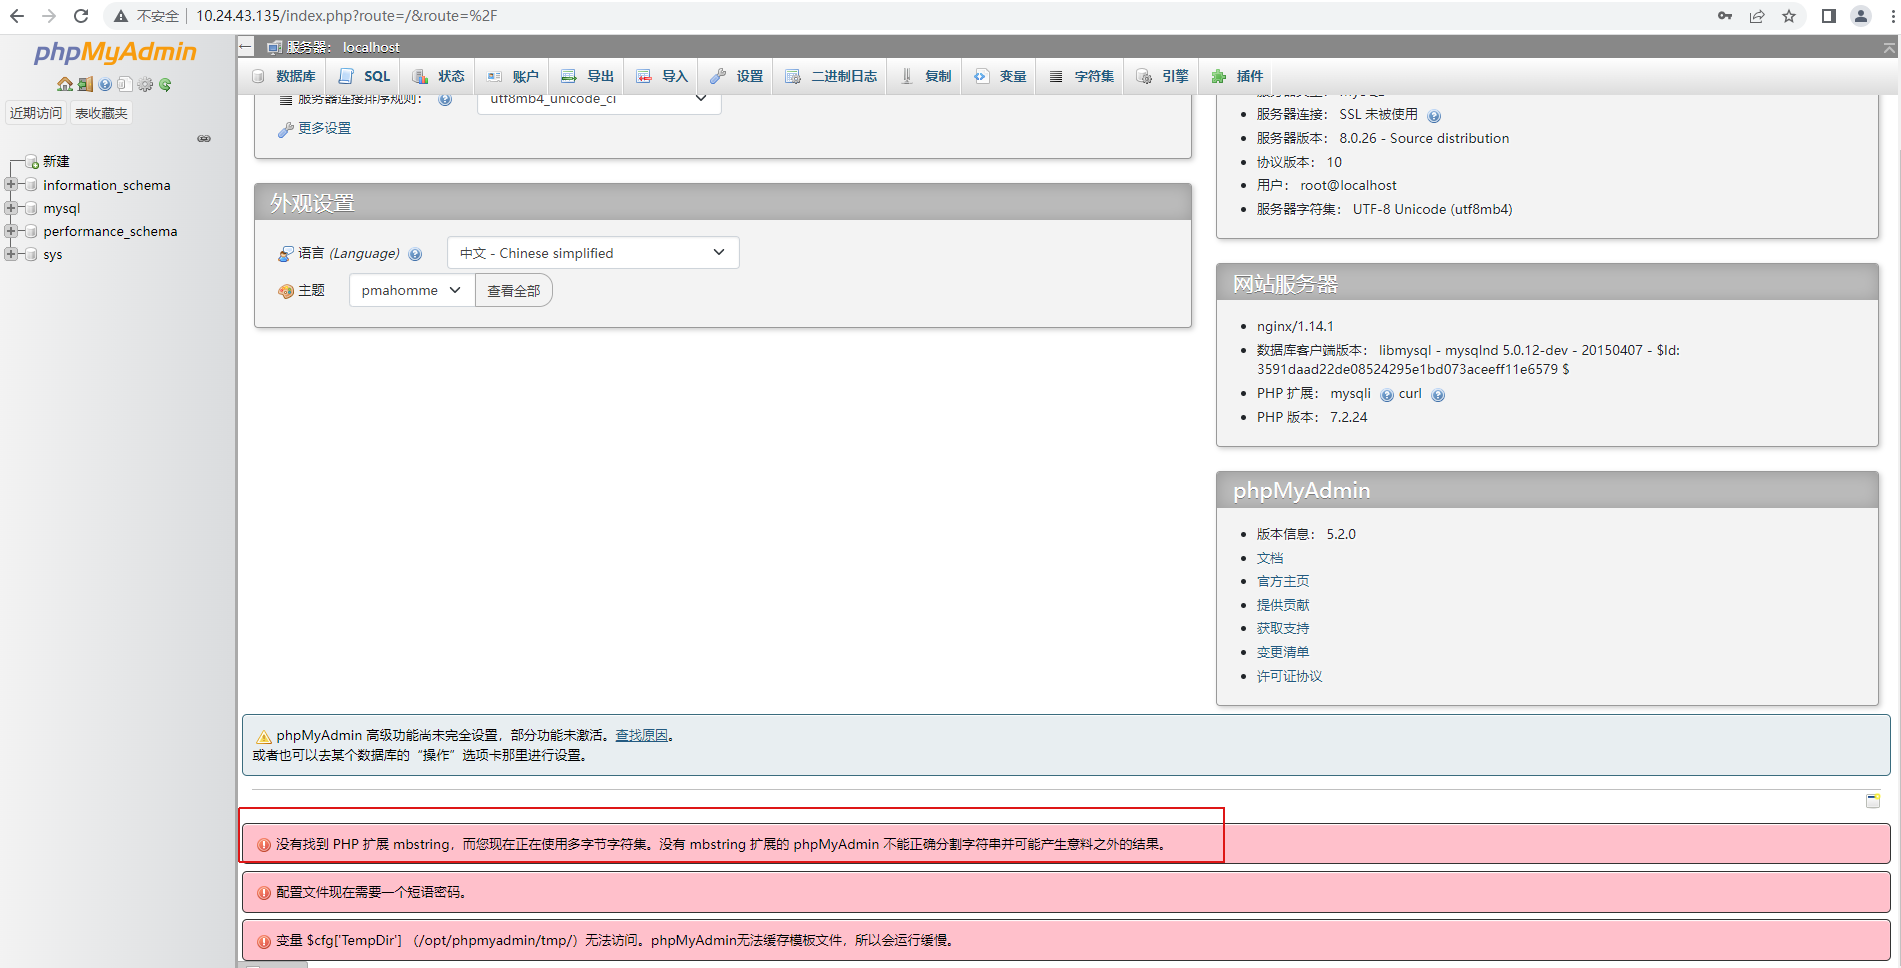This screenshot has height=968, width=1901.
Task: Click the browser address bar URL
Action: point(346,16)
